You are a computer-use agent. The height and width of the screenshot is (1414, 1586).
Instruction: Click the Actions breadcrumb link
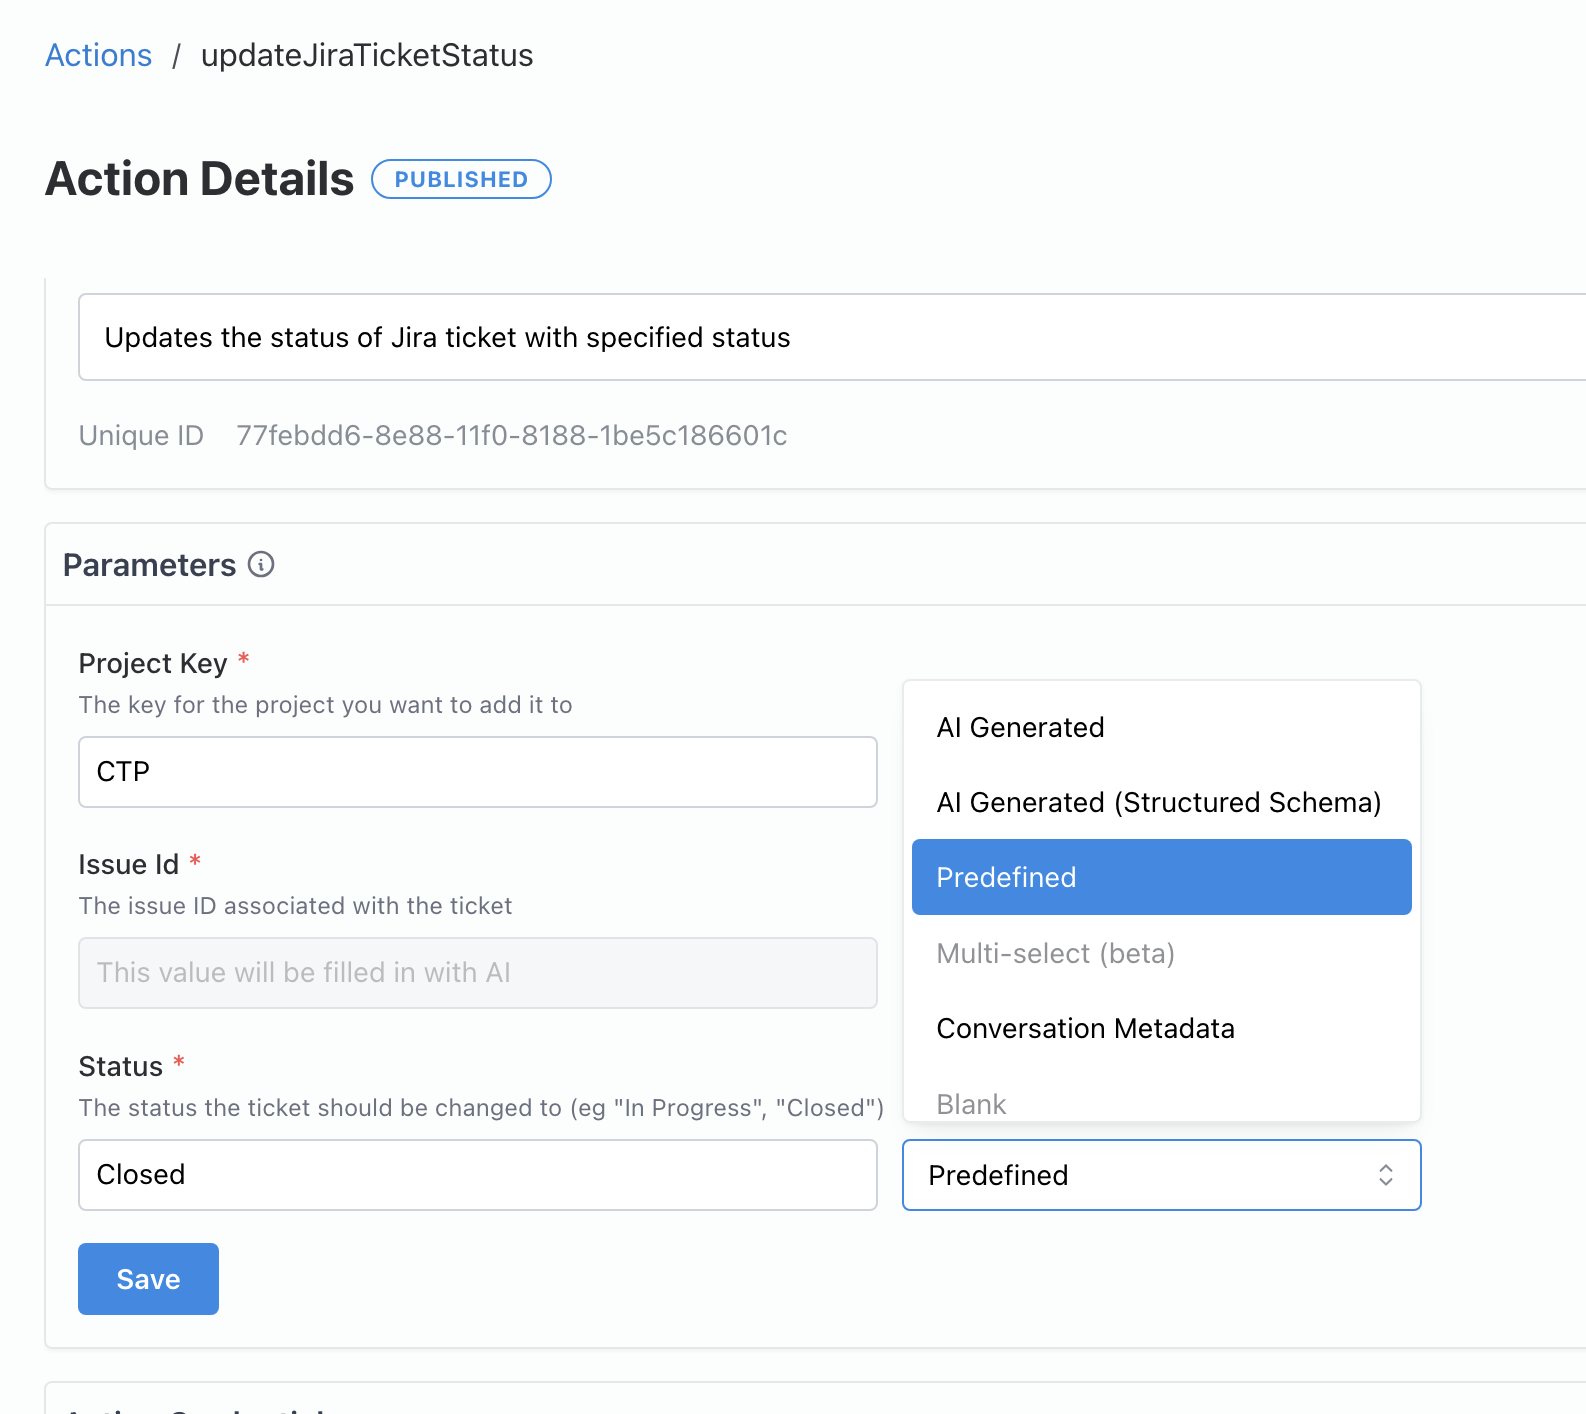coord(98,55)
